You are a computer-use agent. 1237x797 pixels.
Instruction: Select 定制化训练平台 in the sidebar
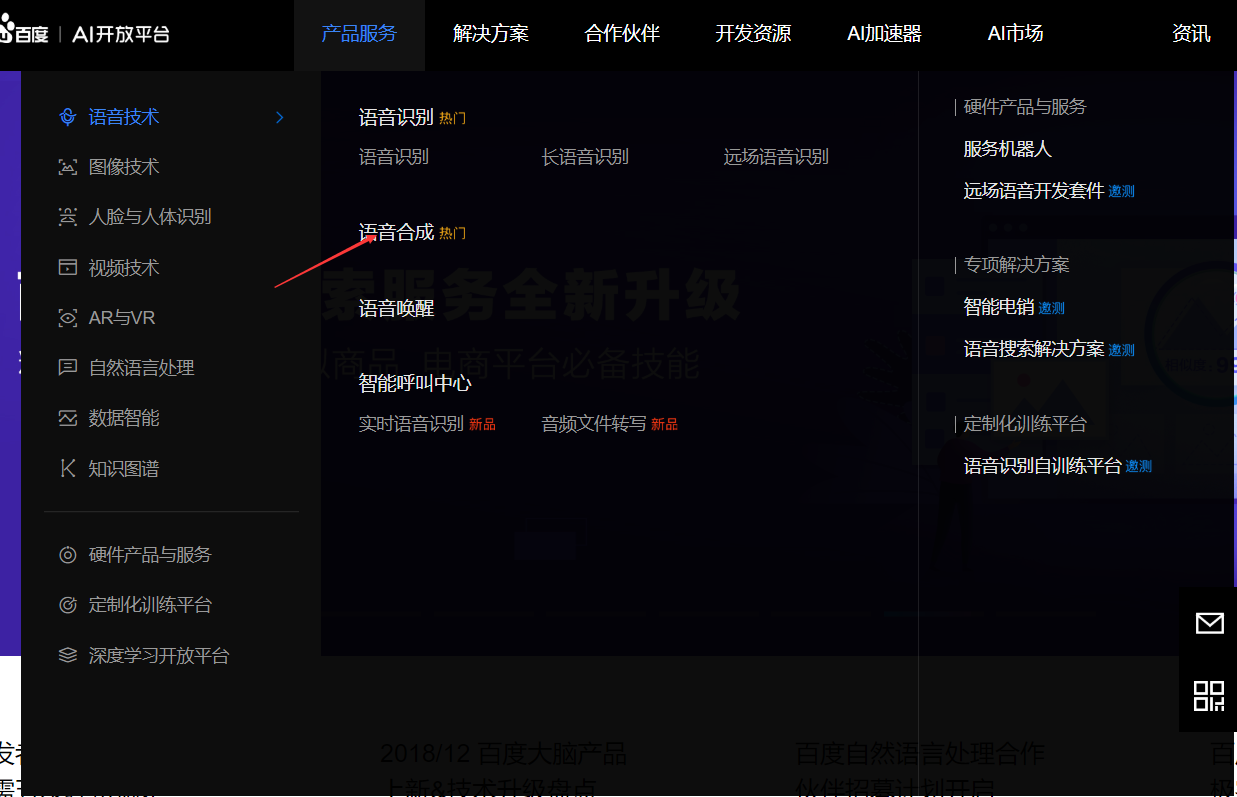[x=150, y=605]
